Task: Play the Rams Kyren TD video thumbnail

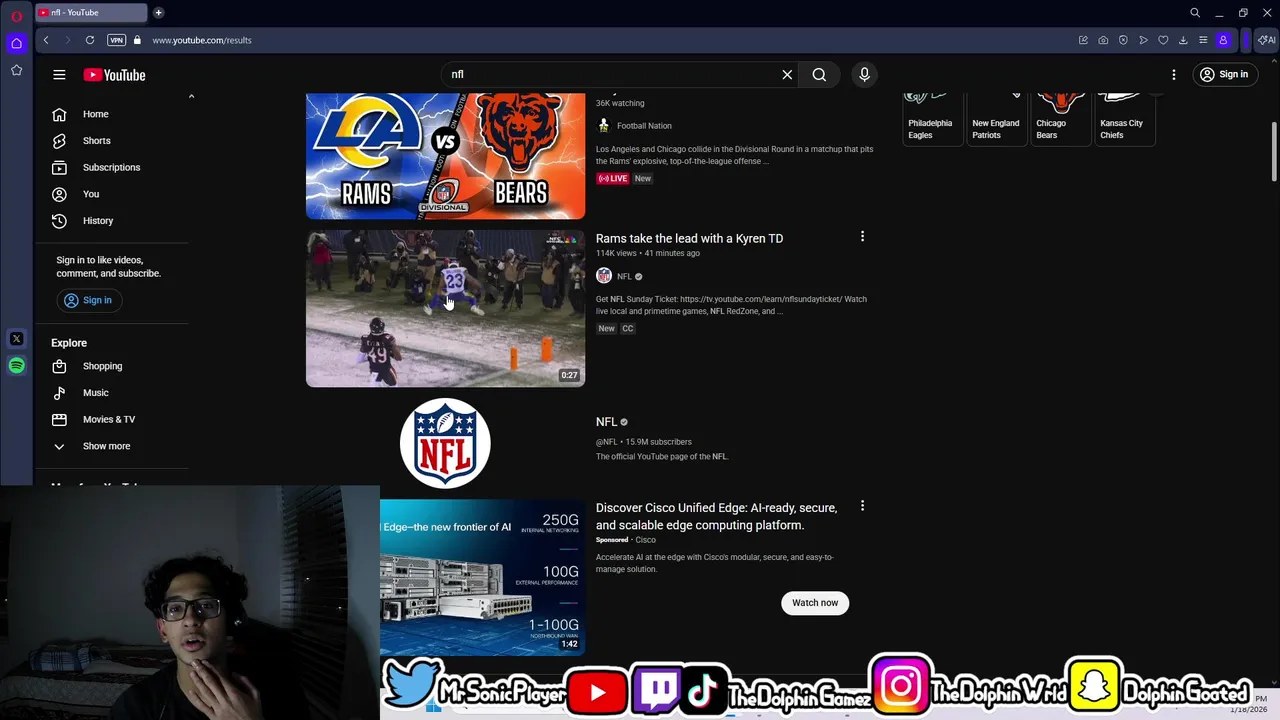Action: click(x=445, y=309)
